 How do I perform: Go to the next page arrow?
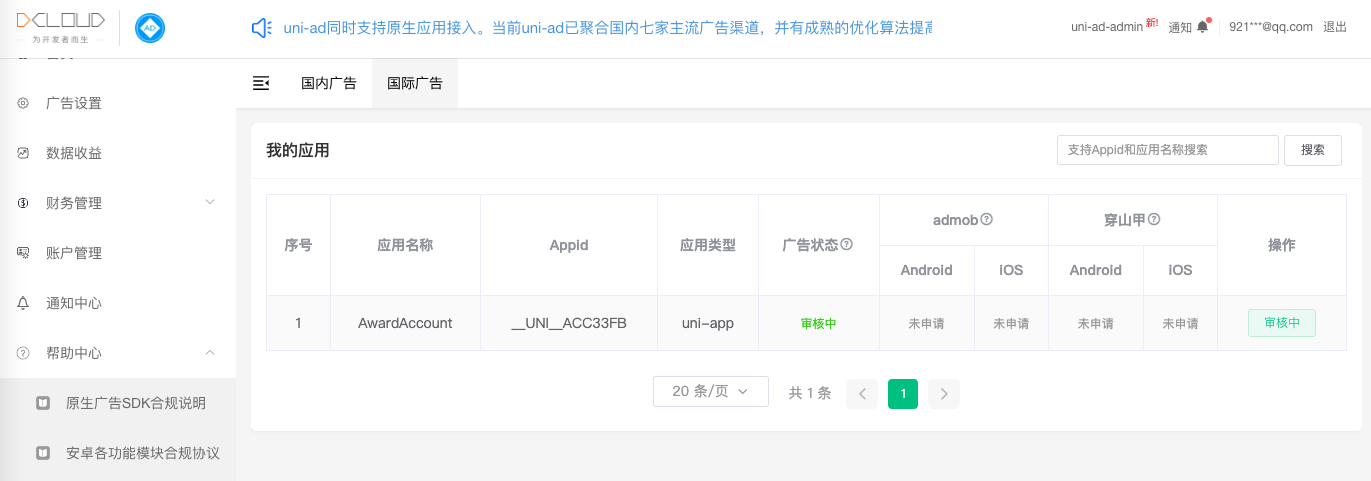click(x=943, y=393)
